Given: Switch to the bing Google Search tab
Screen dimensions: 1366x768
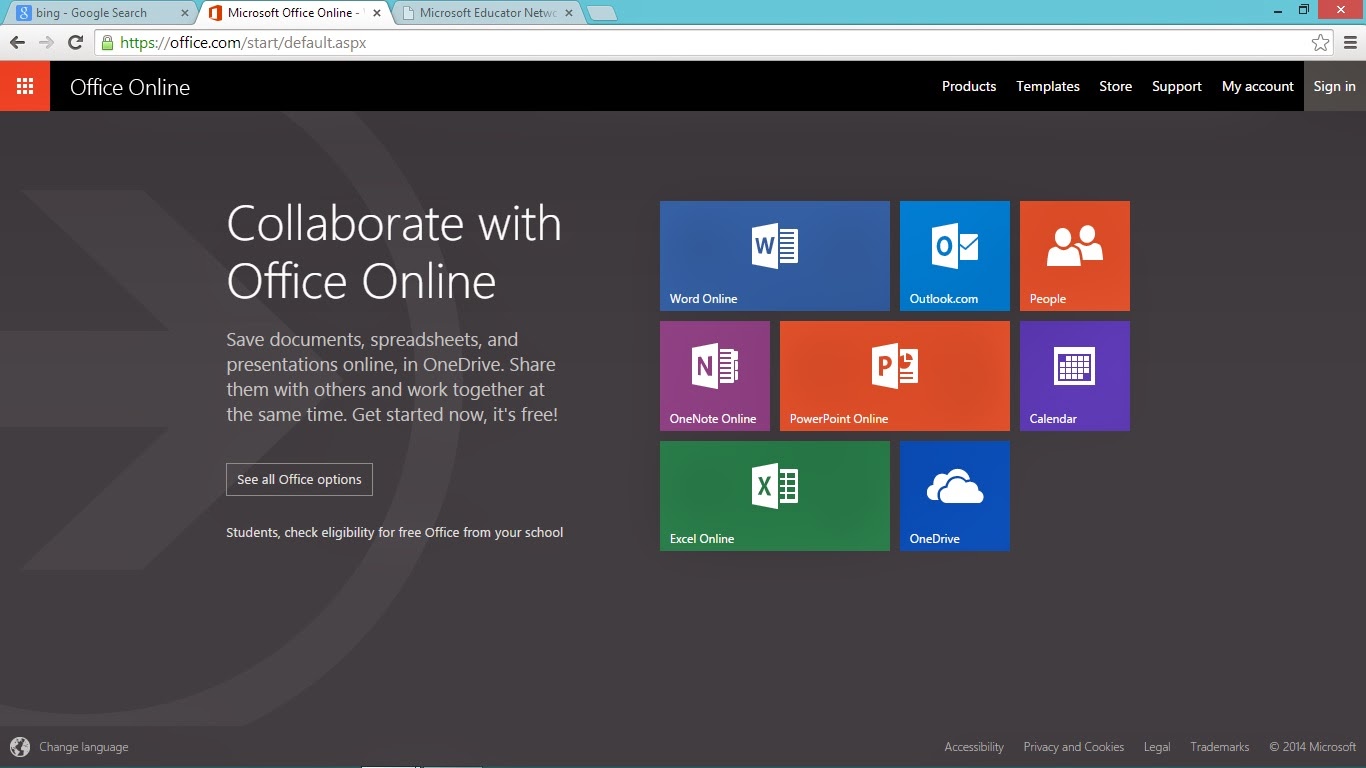Looking at the screenshot, I should (95, 13).
